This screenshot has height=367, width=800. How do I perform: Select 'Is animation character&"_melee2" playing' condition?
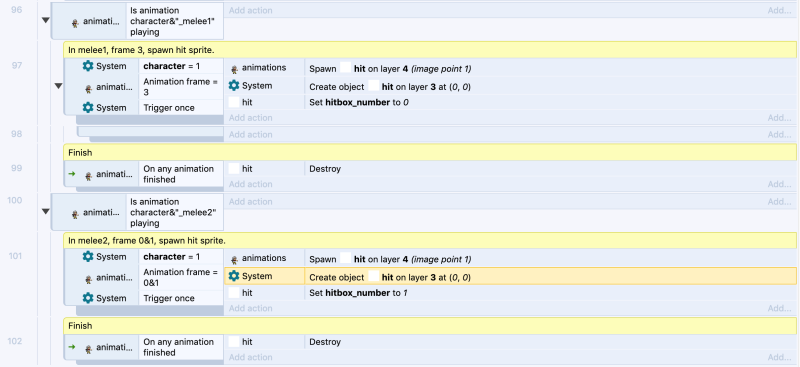pyautogui.click(x=174, y=212)
